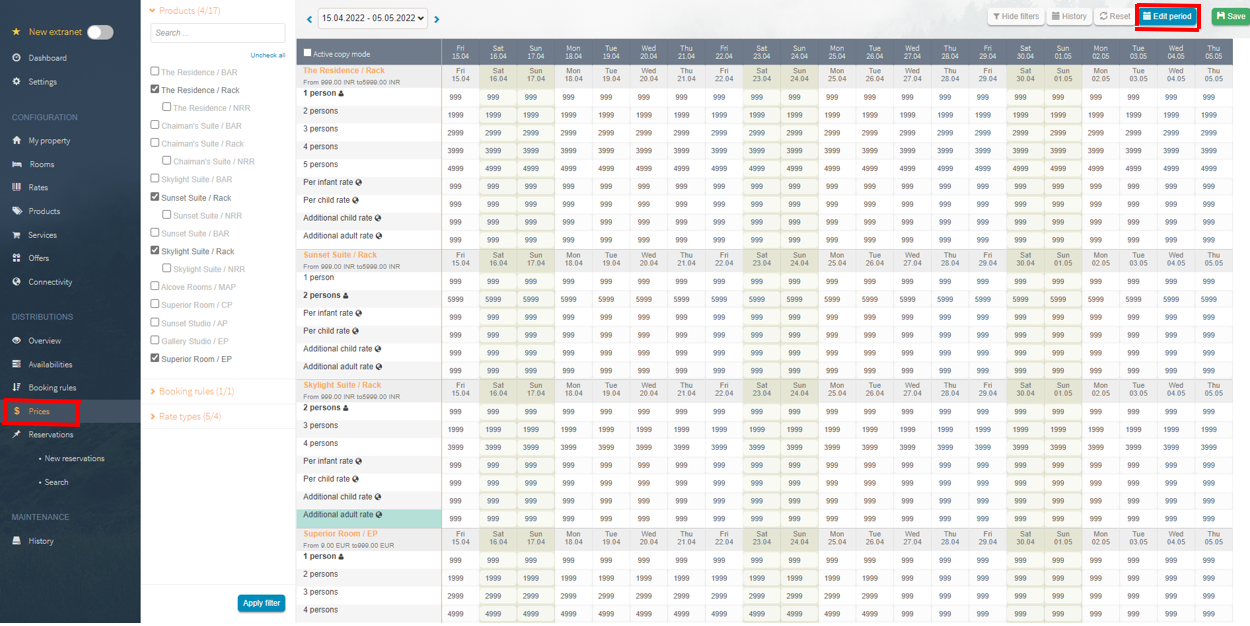Click the Uncheck all link
This screenshot has width=1250, height=626.
click(267, 56)
